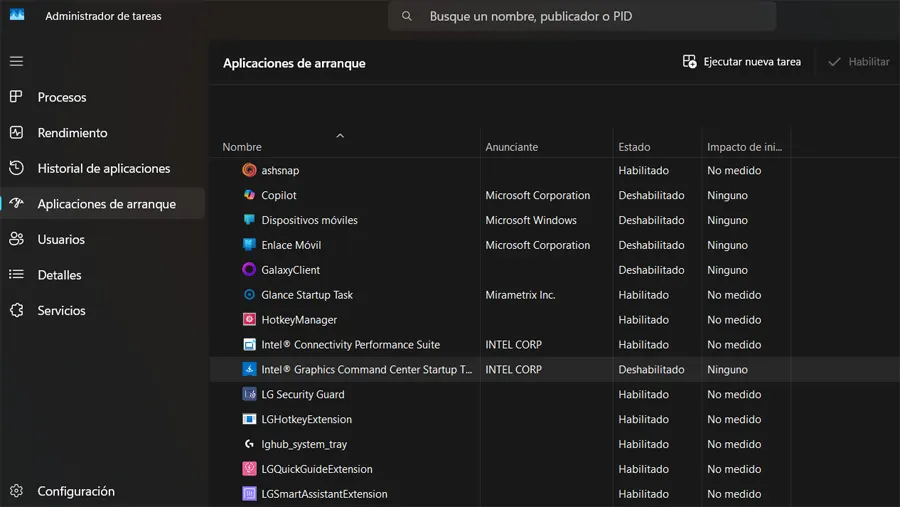This screenshot has width=900, height=507.
Task: Select the Glance Startup Task name
Action: tap(307, 295)
